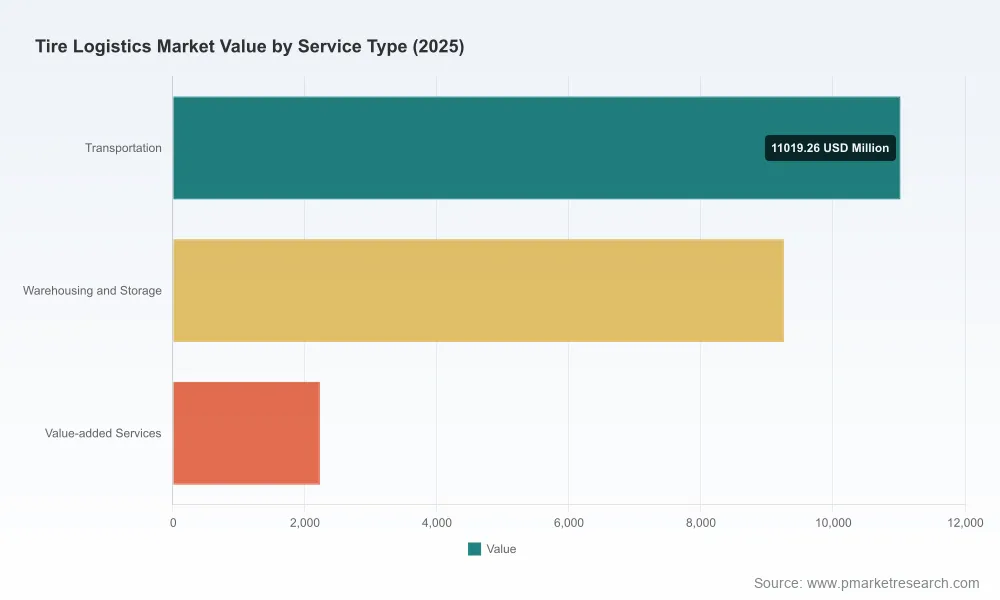Click the 6,000 x-axis tick label
1000x600 pixels.
(x=569, y=523)
